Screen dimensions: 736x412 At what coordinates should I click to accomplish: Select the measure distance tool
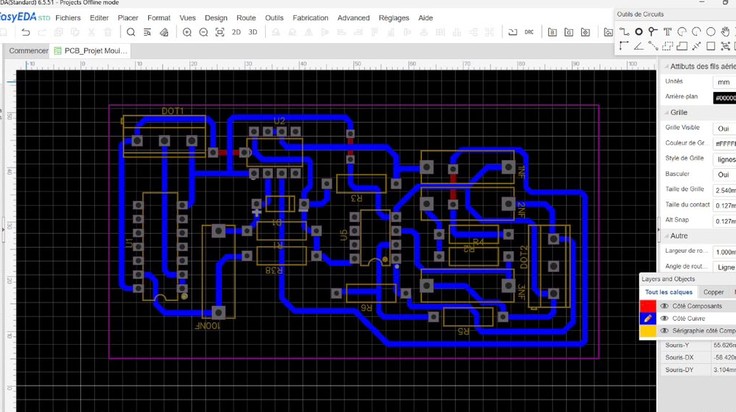697,46
